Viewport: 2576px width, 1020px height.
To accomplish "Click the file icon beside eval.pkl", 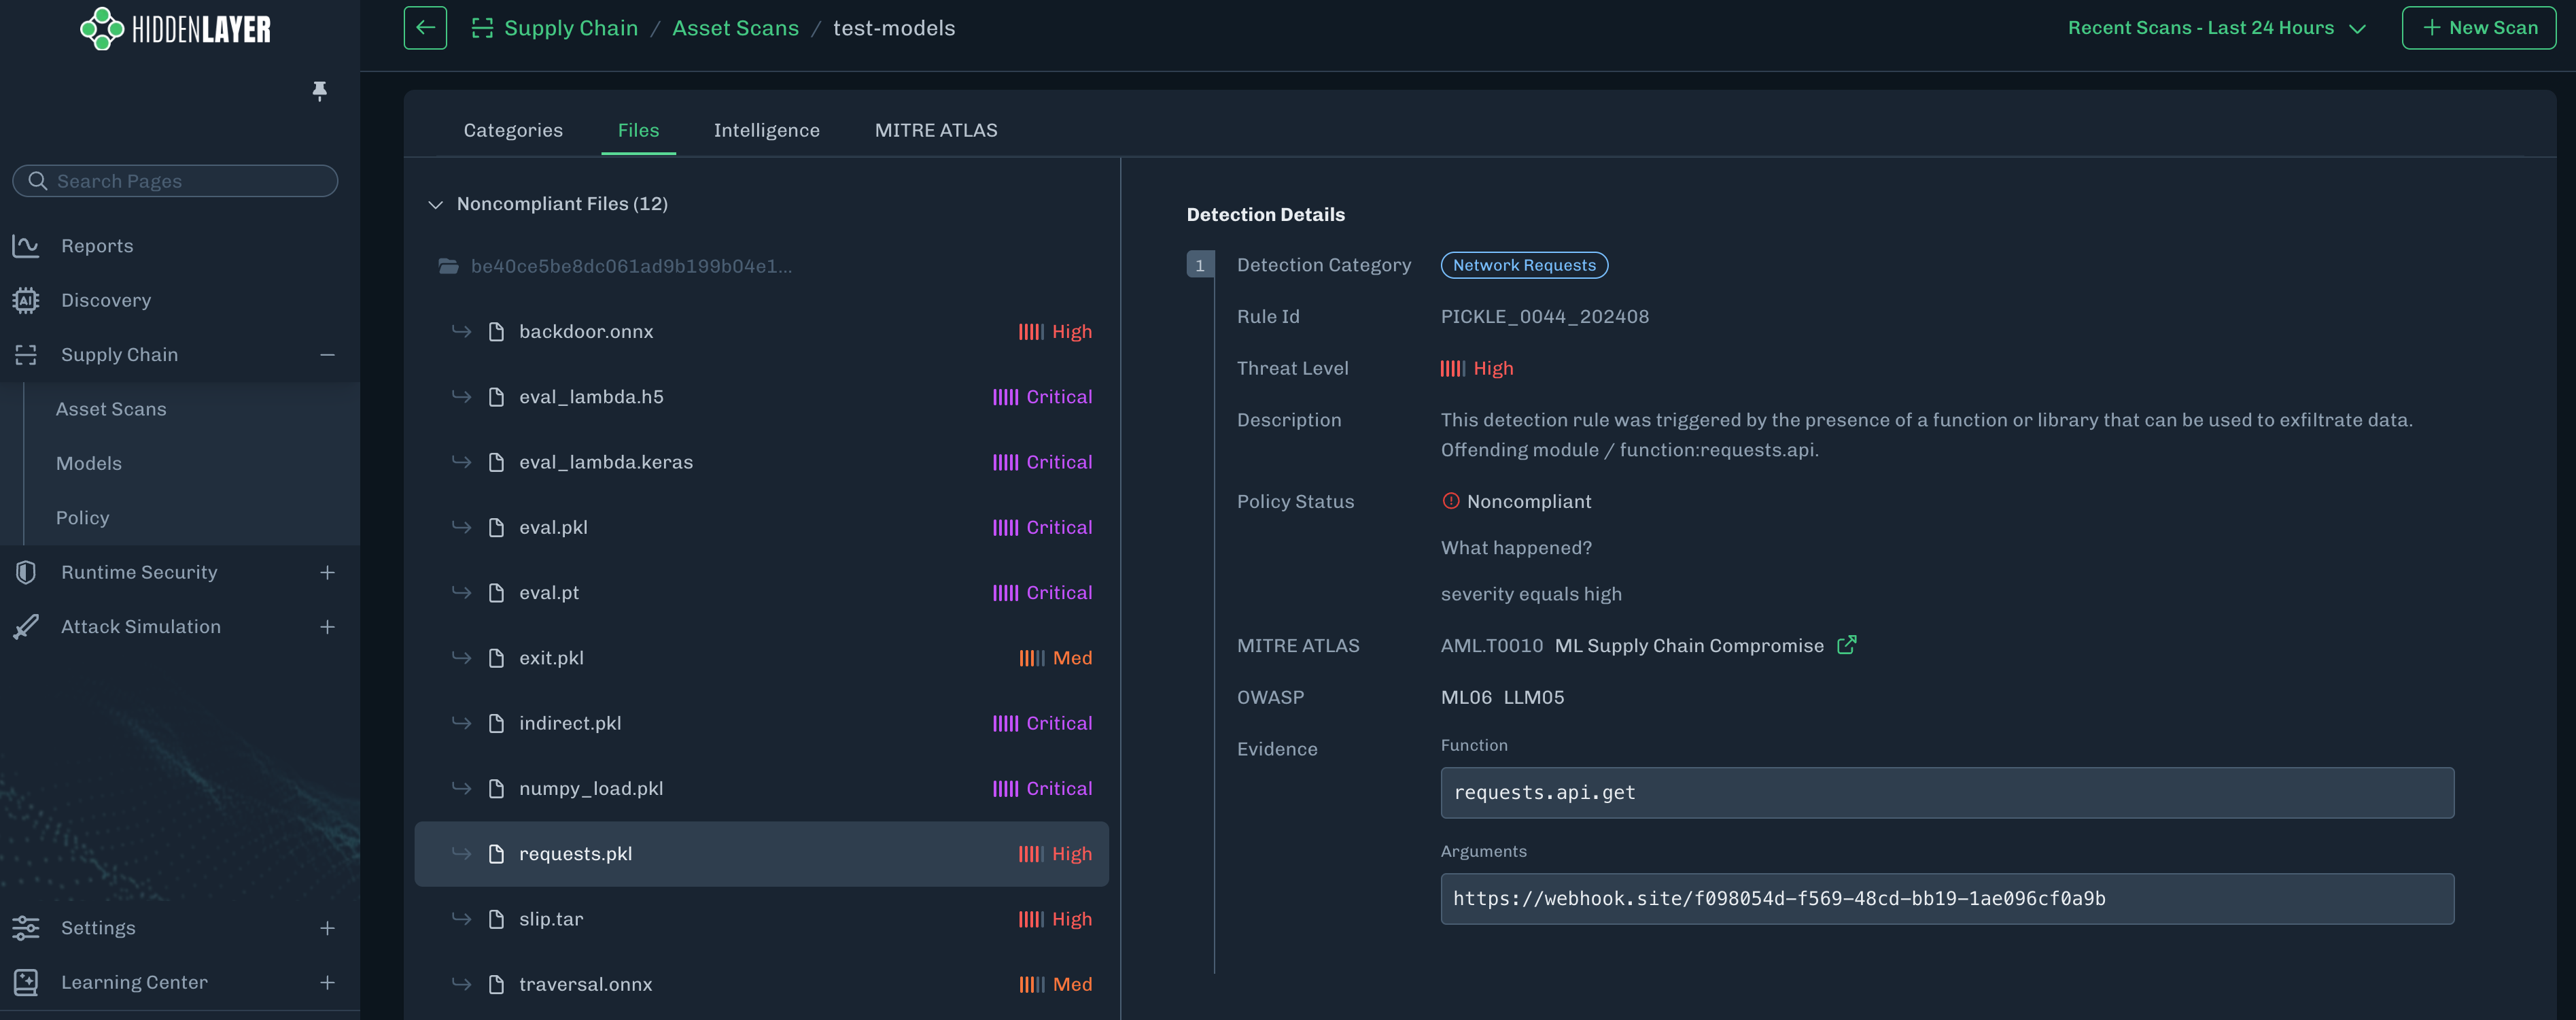I will click(496, 527).
